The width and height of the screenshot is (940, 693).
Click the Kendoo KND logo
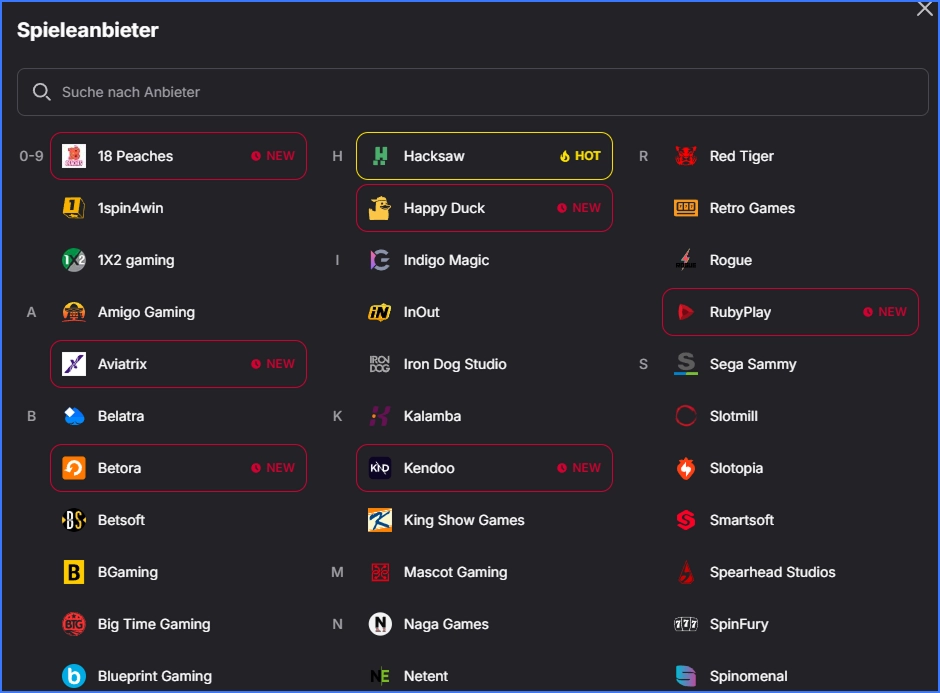point(380,468)
